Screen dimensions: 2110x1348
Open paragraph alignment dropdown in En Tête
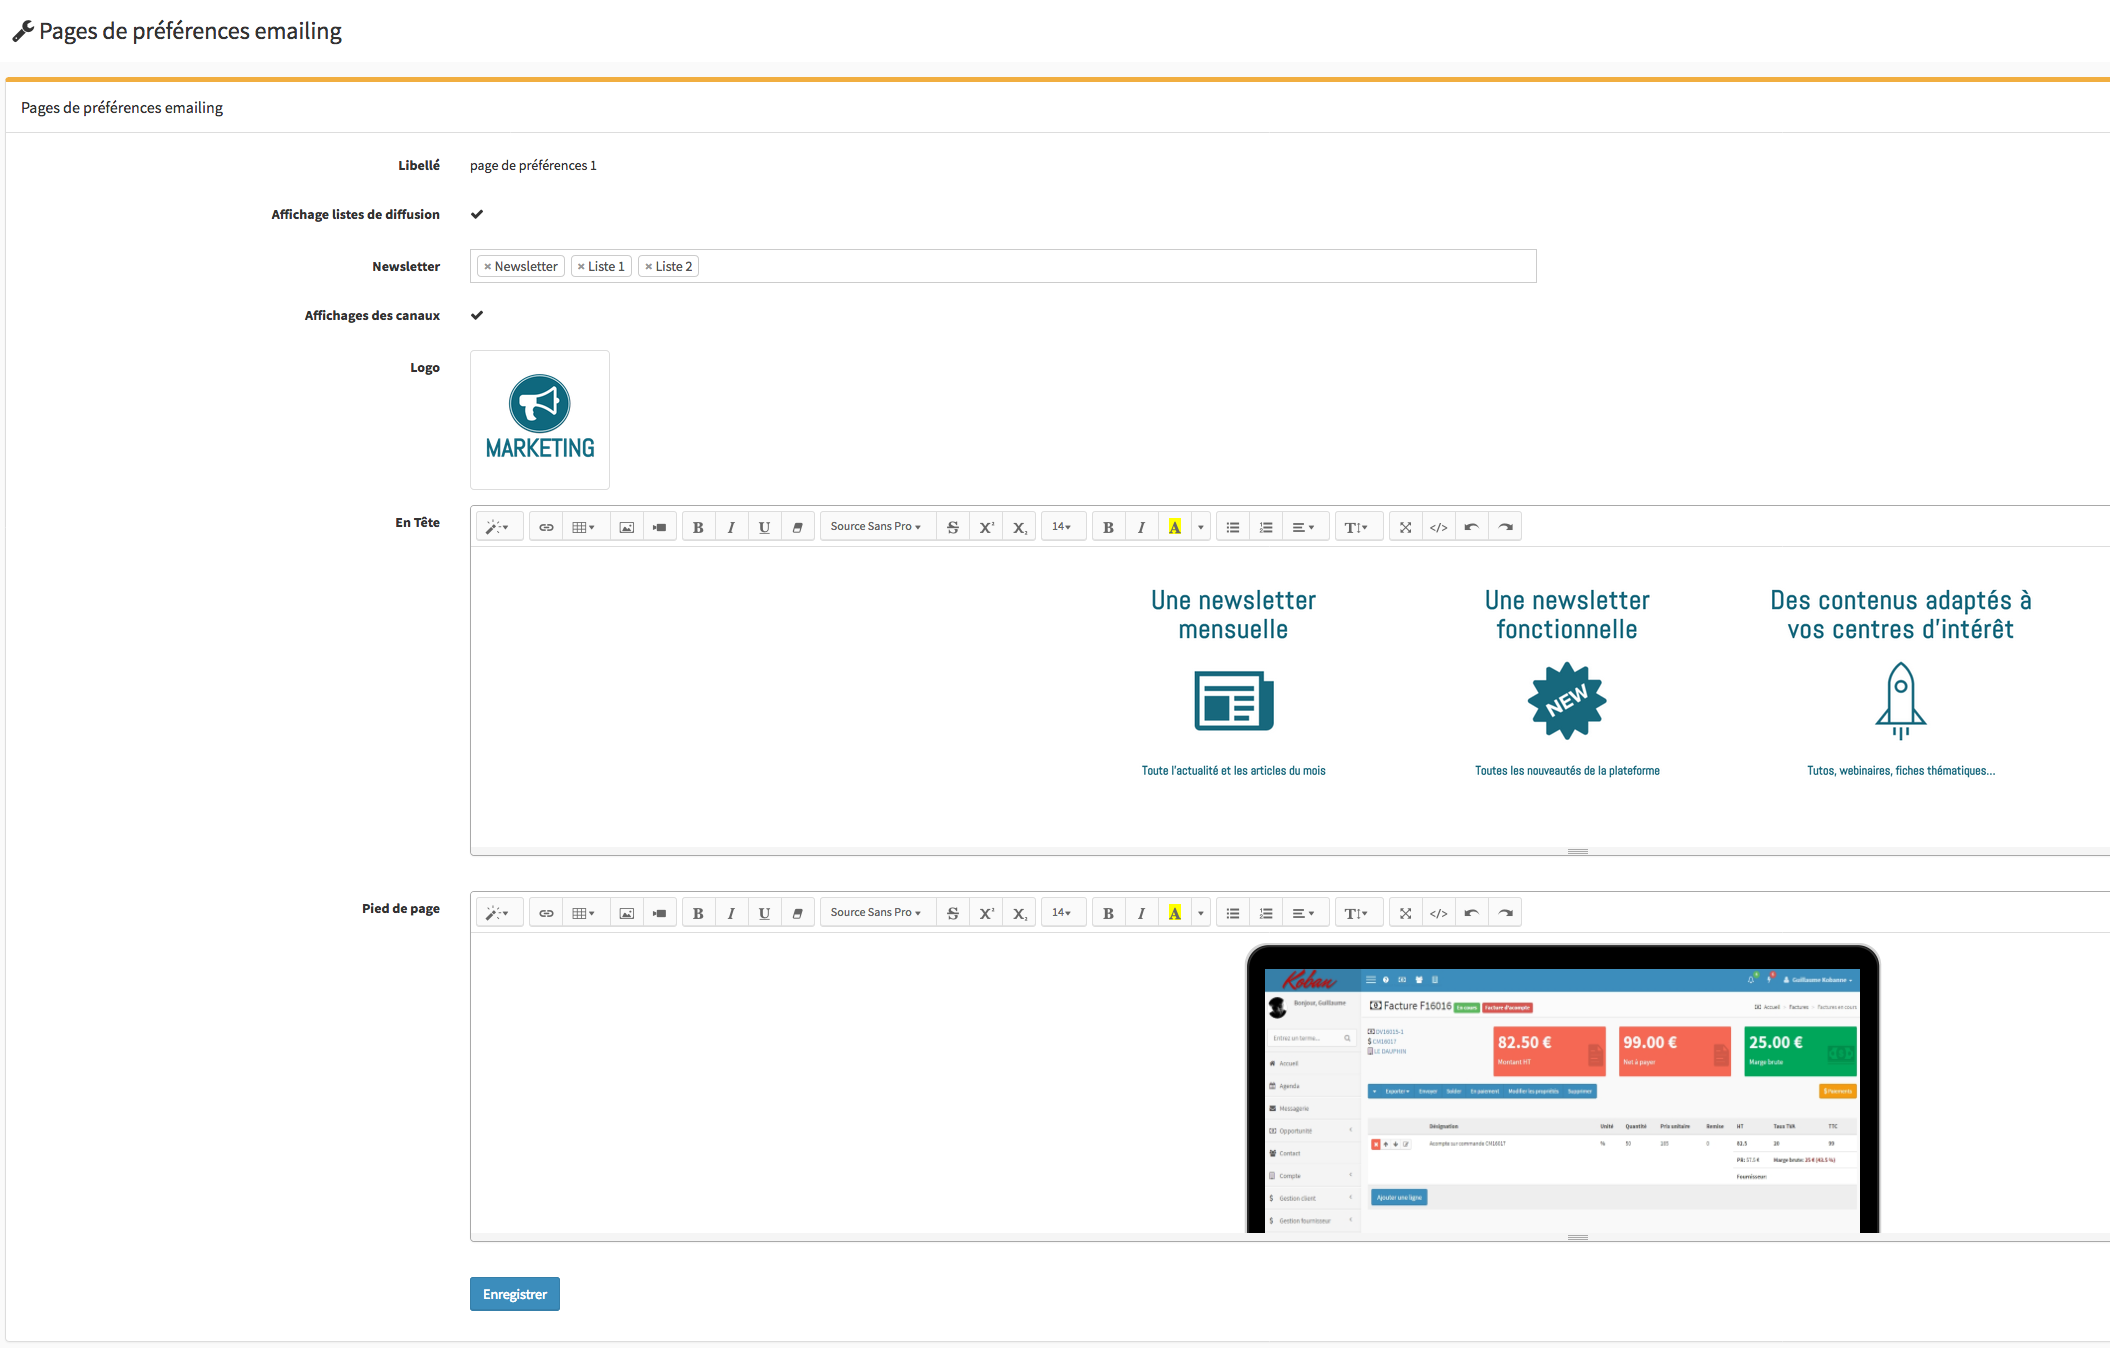coord(1303,527)
